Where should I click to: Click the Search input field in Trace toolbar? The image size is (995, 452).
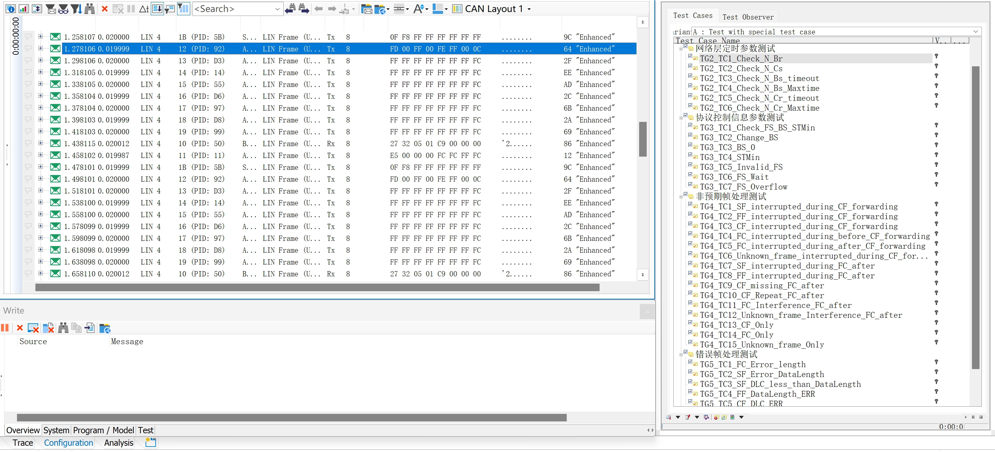click(x=237, y=9)
